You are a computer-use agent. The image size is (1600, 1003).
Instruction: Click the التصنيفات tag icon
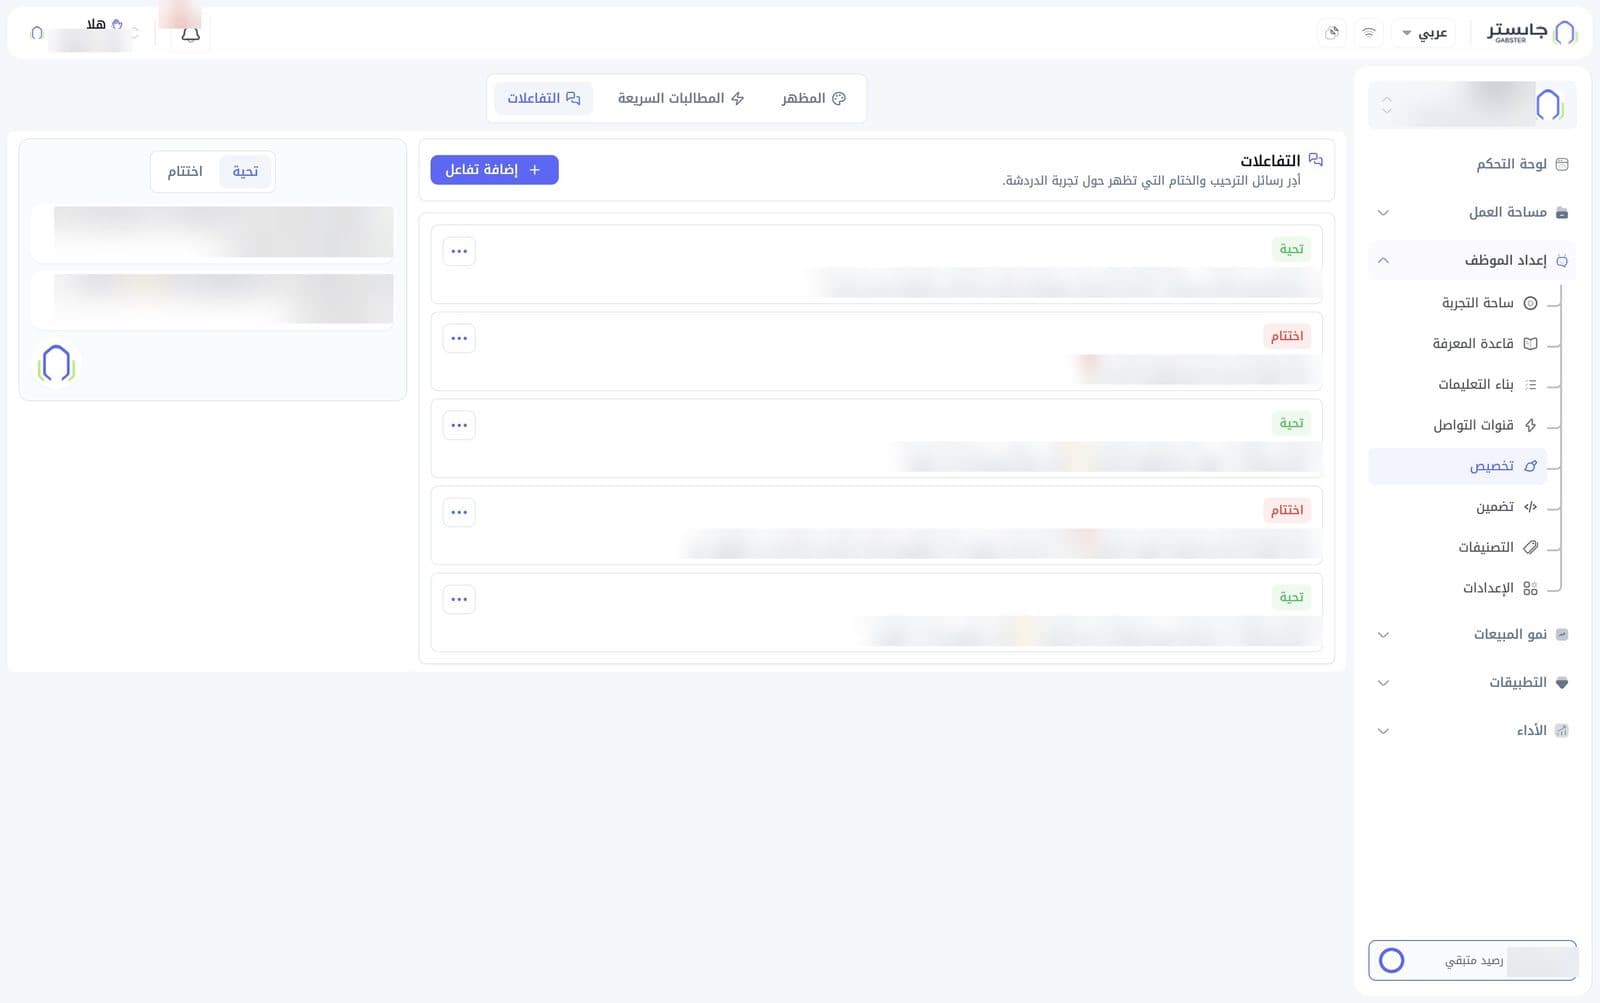pos(1530,547)
